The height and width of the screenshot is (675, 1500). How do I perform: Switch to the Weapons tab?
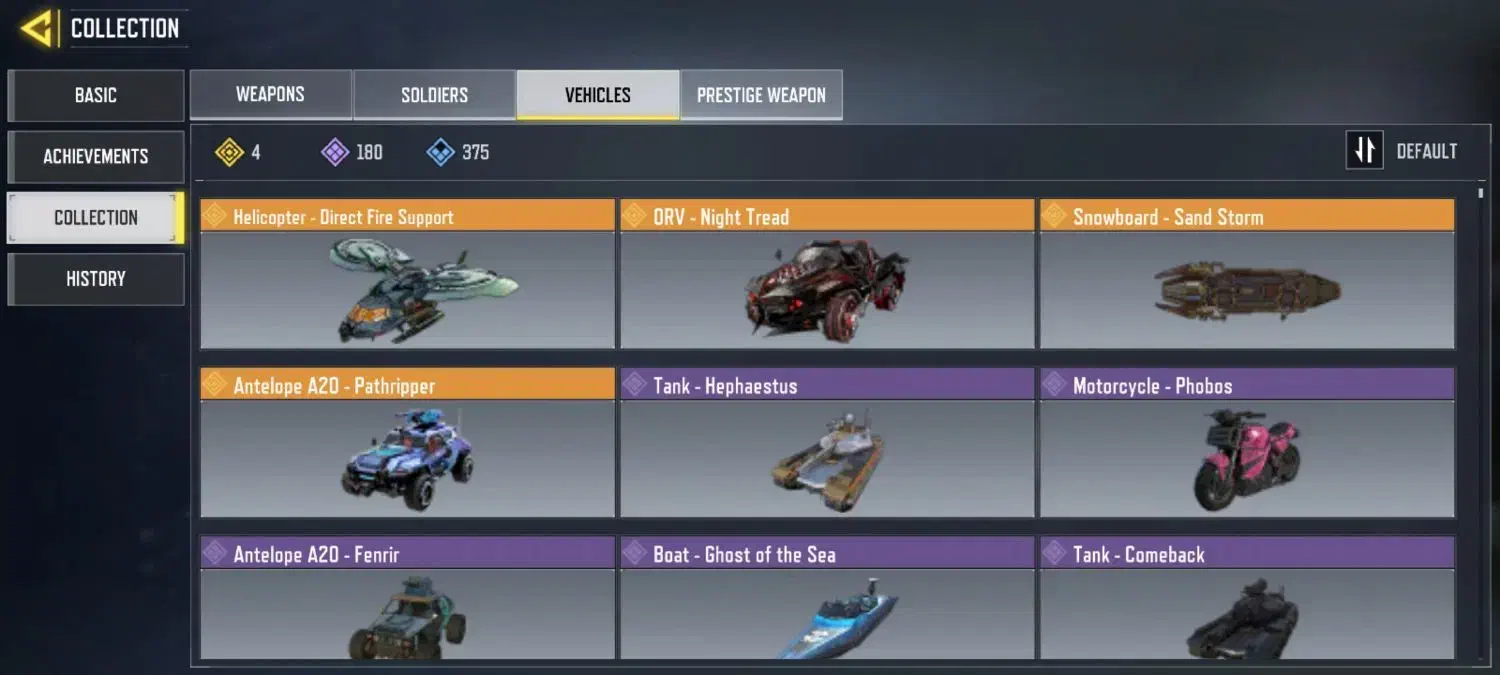point(270,95)
